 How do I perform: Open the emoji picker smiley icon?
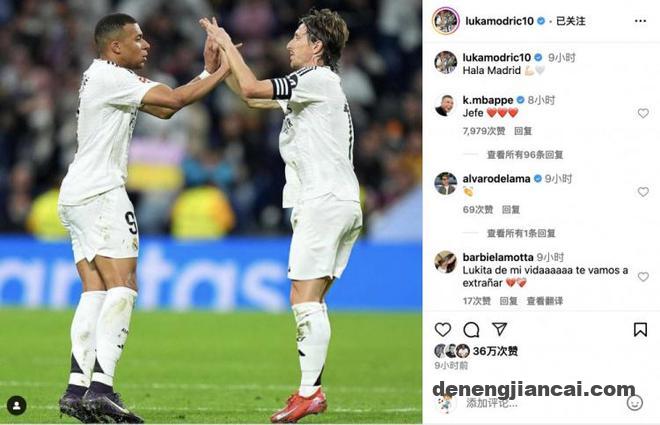coord(635,403)
